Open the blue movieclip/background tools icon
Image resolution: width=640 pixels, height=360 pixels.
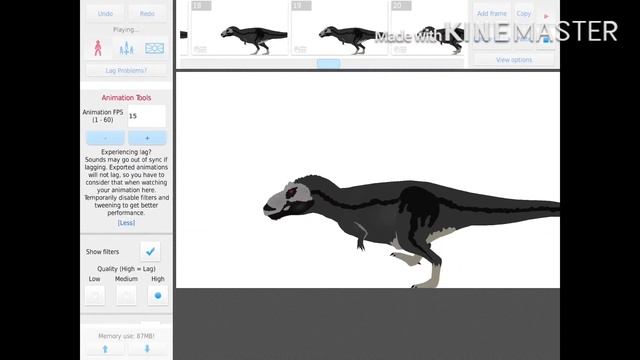154,48
